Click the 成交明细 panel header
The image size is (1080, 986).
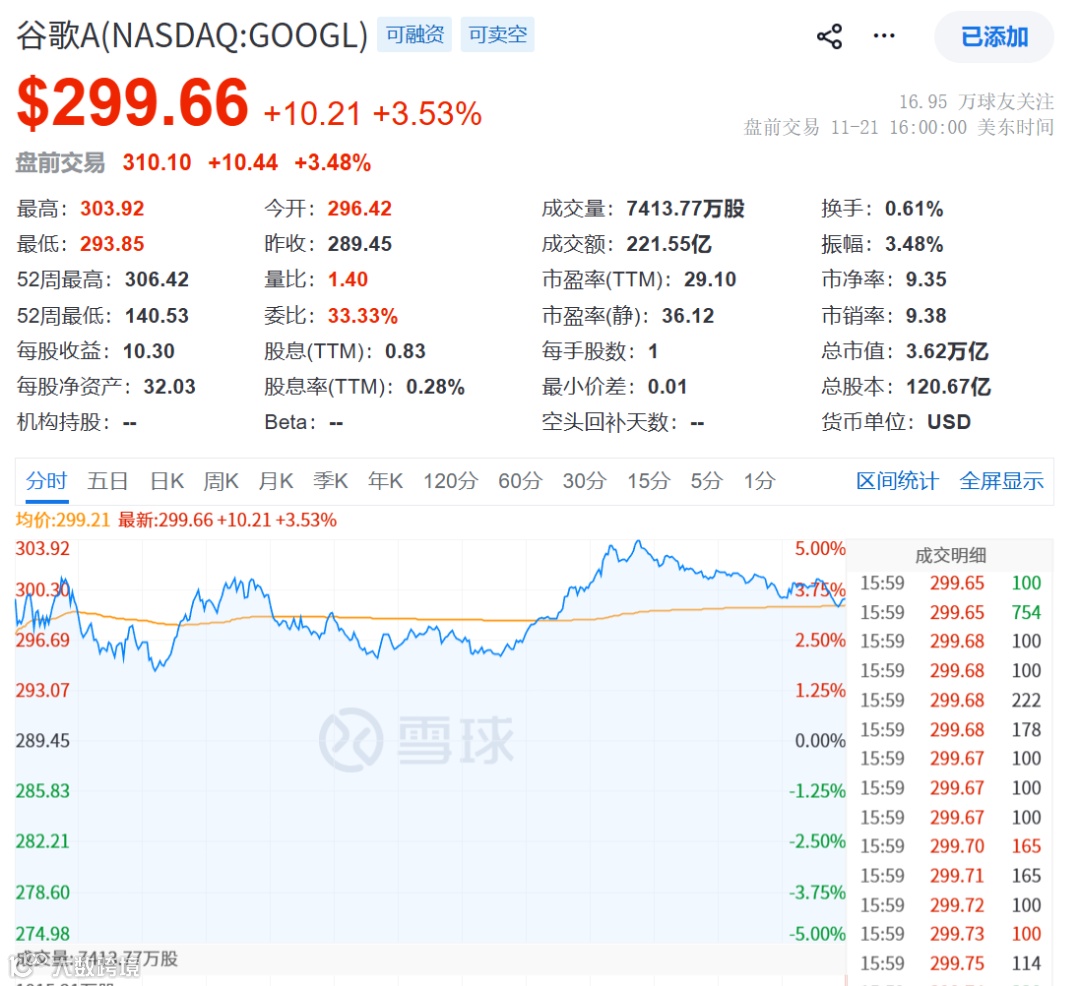(x=951, y=555)
